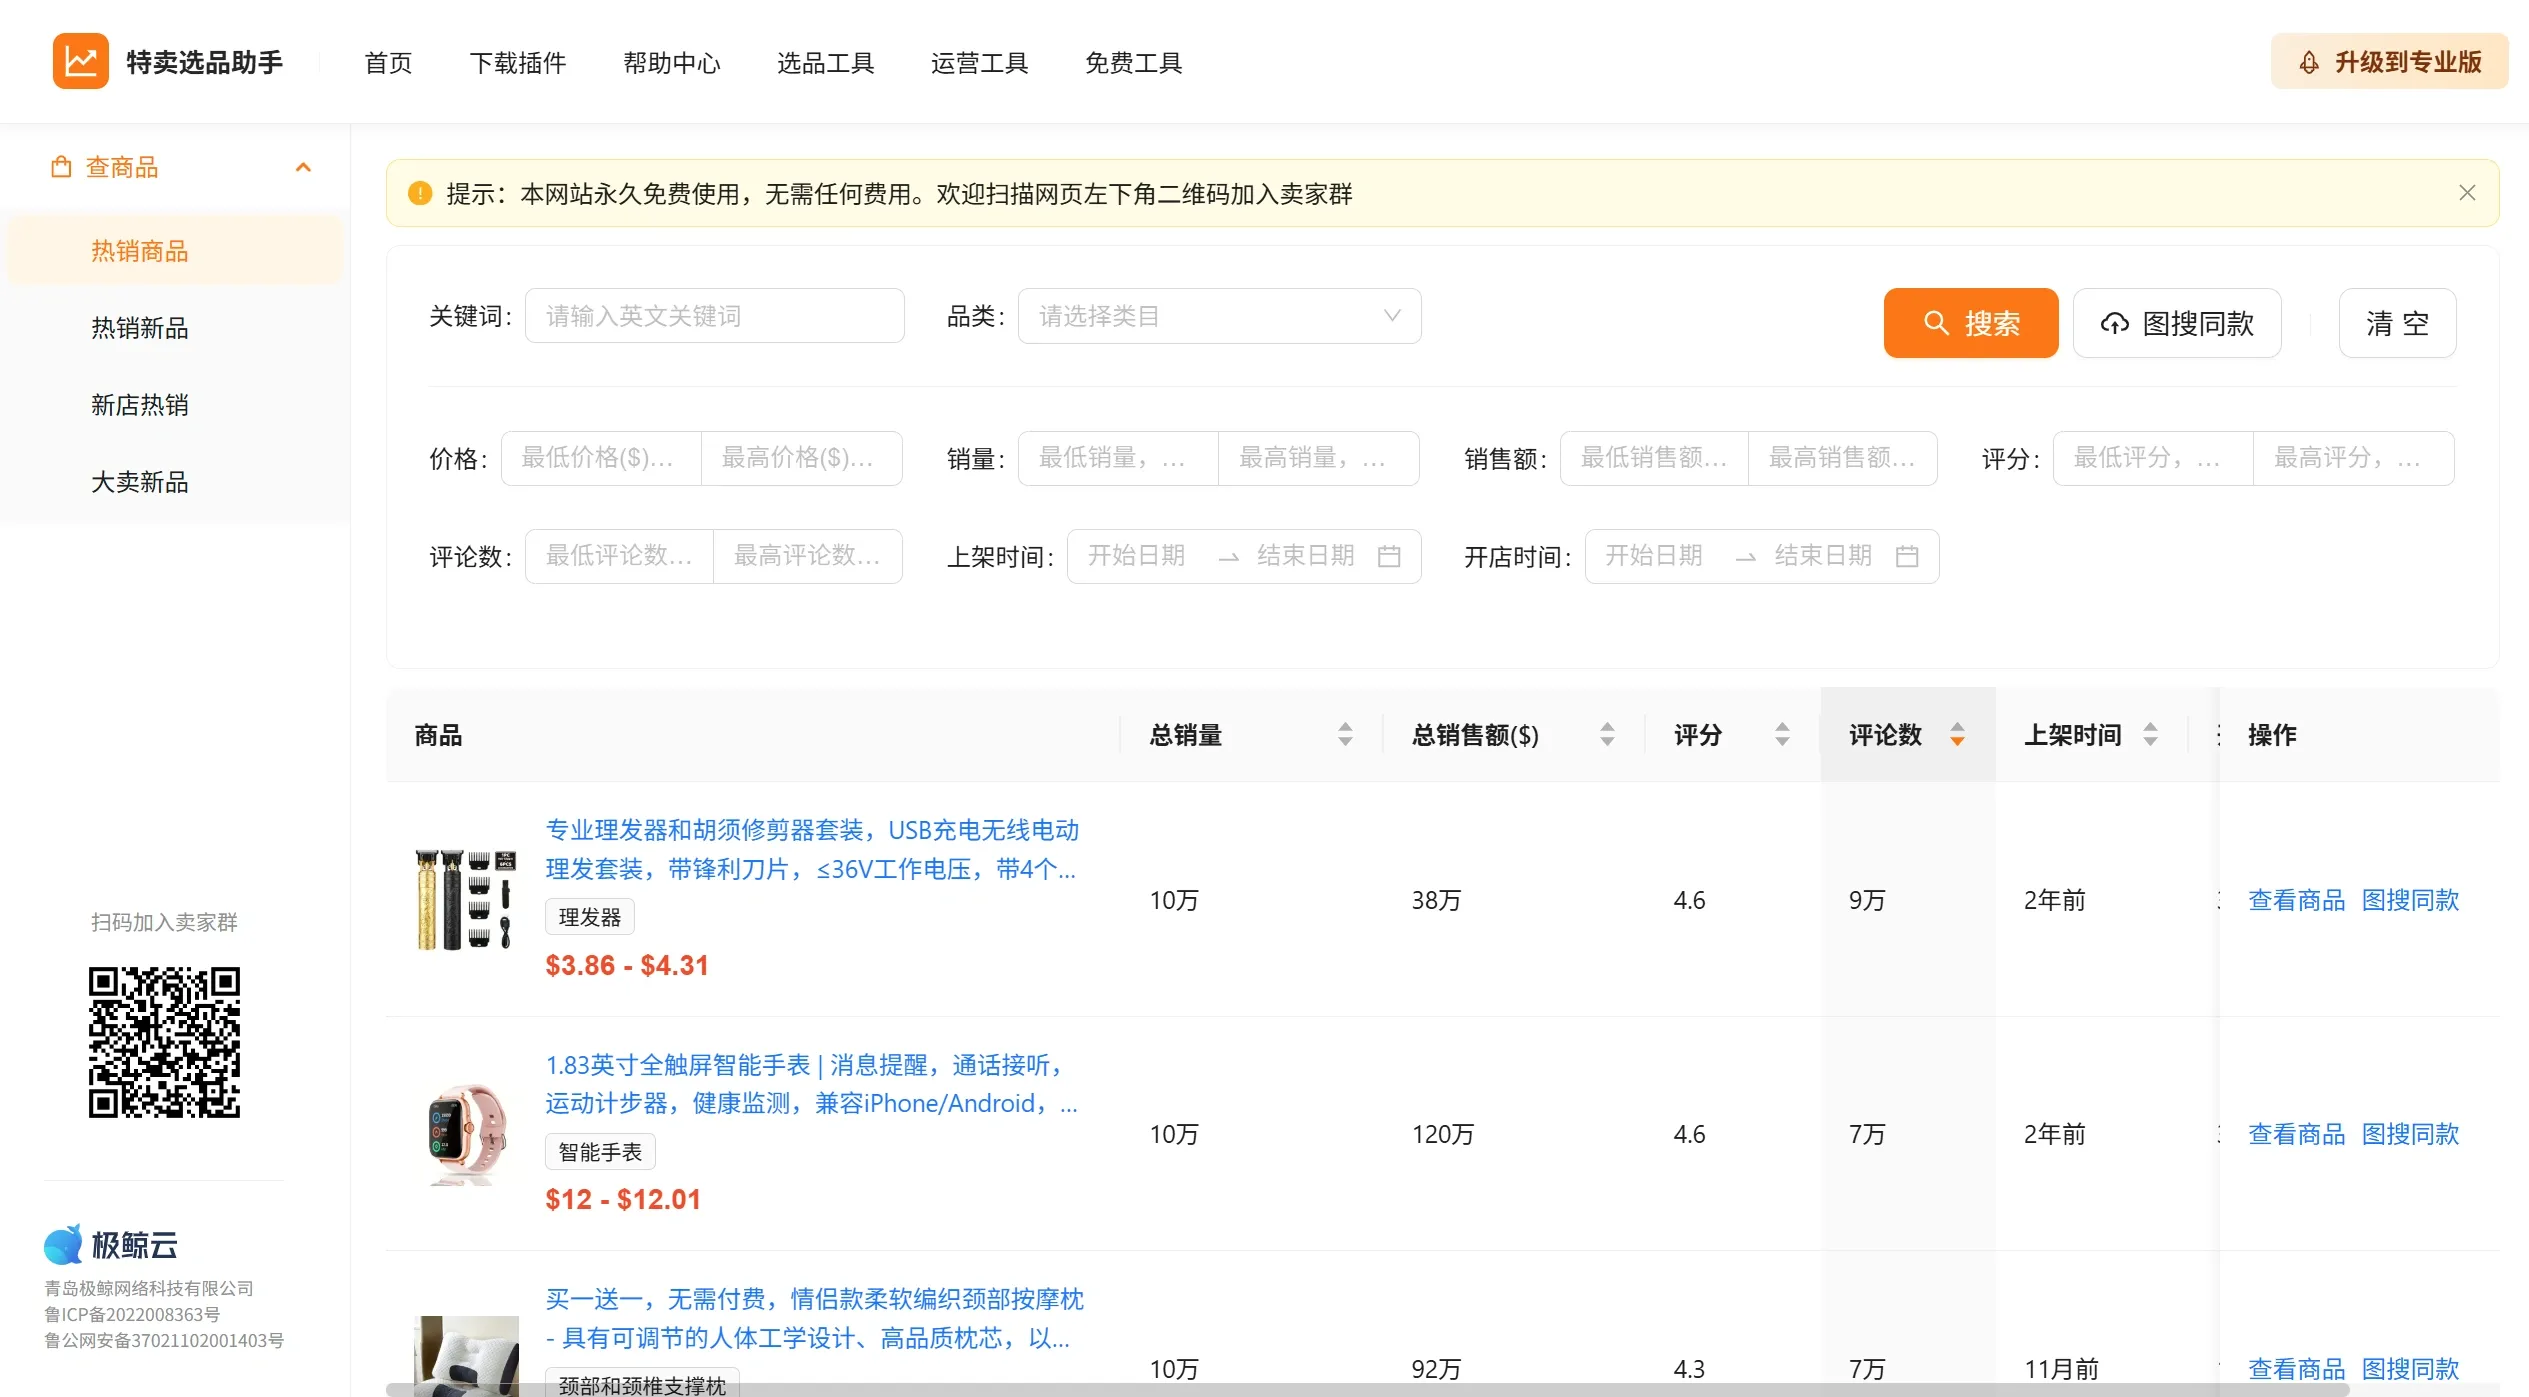2529x1397 pixels.
Task: Switch to the 热销新品 sidebar tab
Action: pos(140,328)
